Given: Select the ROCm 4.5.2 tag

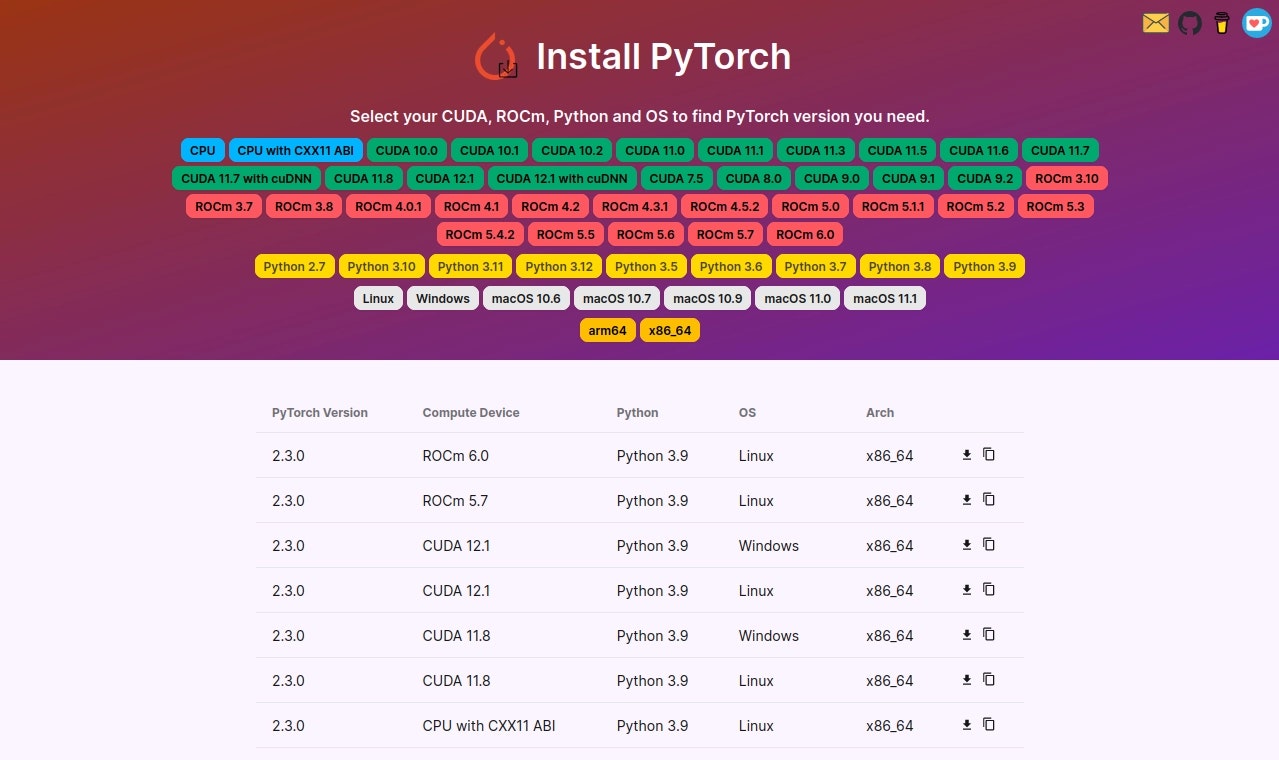Looking at the screenshot, I should coord(725,207).
